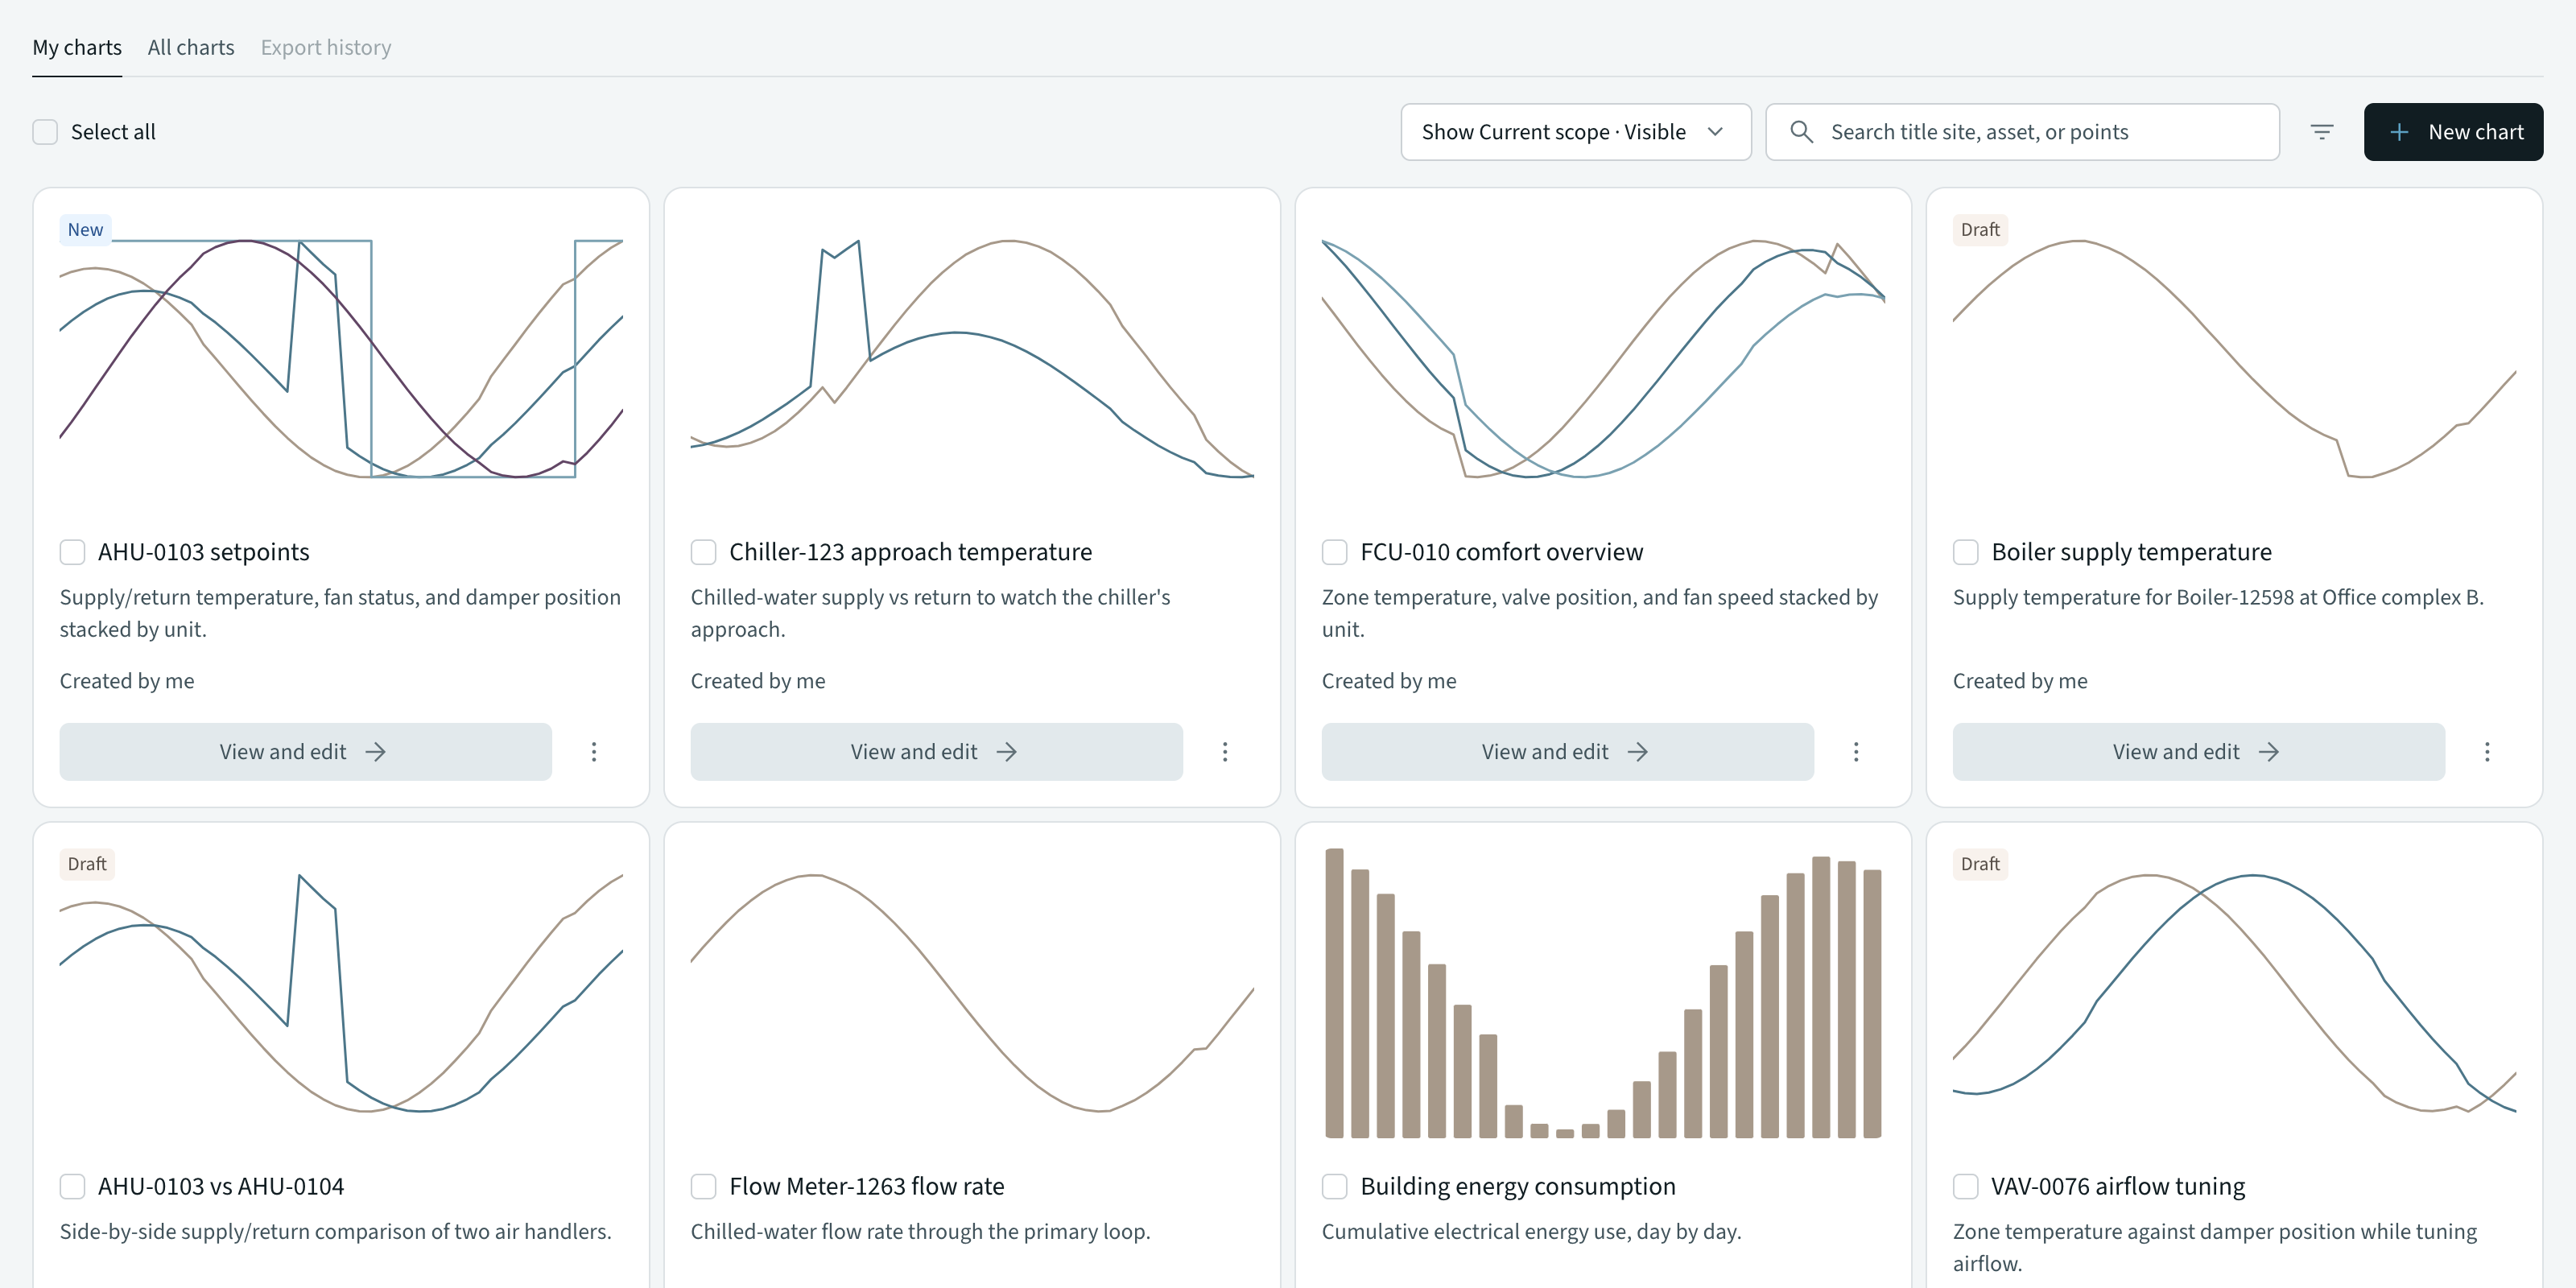Check the AHU-0103 setpoints checkbox
Viewport: 2576px width, 1288px height.
[72, 552]
